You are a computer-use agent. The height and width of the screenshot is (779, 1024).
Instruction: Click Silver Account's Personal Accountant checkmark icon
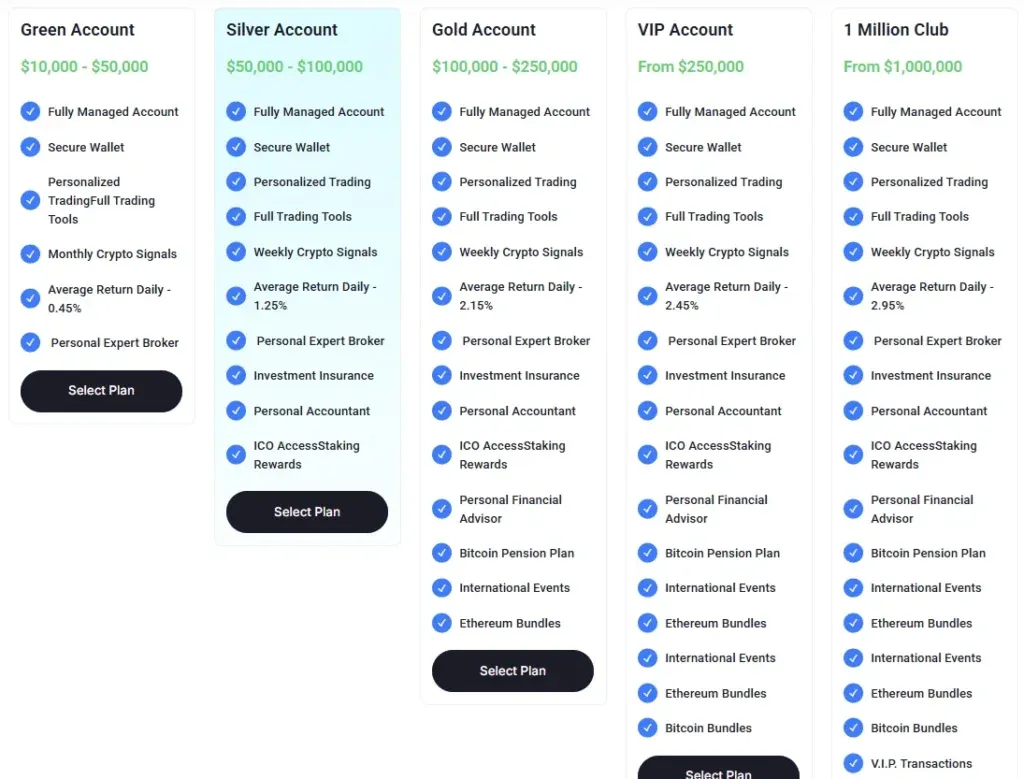click(x=236, y=410)
